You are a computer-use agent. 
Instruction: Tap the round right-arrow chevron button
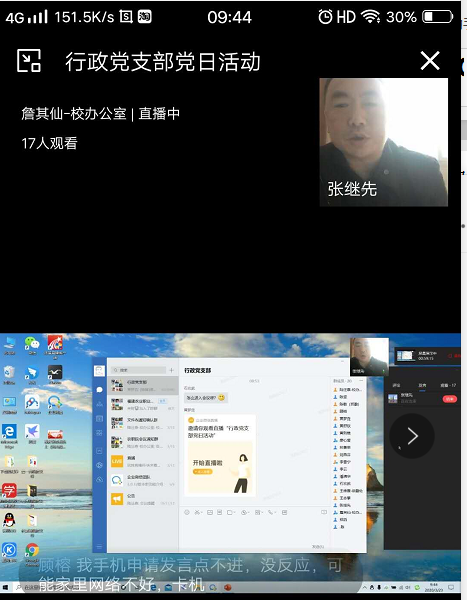[412, 436]
